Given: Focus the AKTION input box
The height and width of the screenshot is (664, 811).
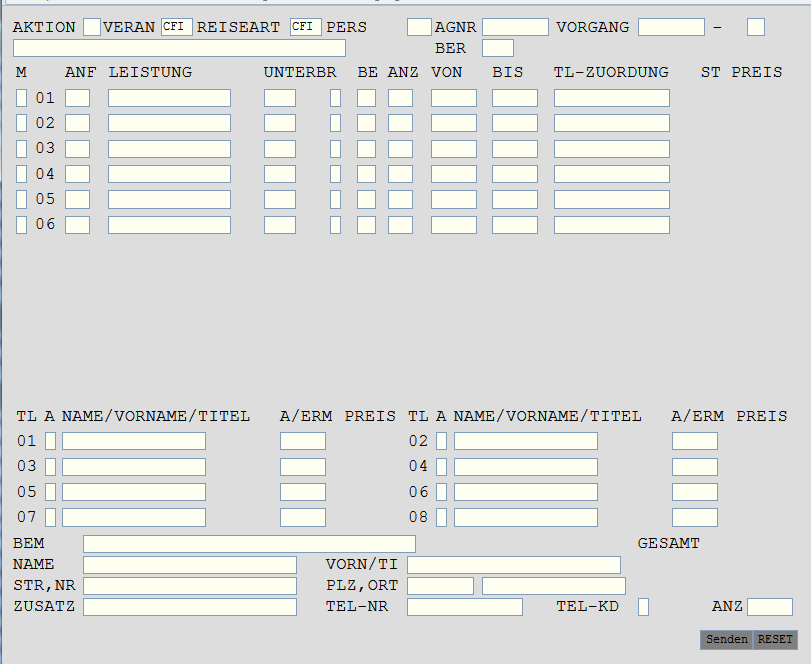Looking at the screenshot, I should click(x=91, y=27).
